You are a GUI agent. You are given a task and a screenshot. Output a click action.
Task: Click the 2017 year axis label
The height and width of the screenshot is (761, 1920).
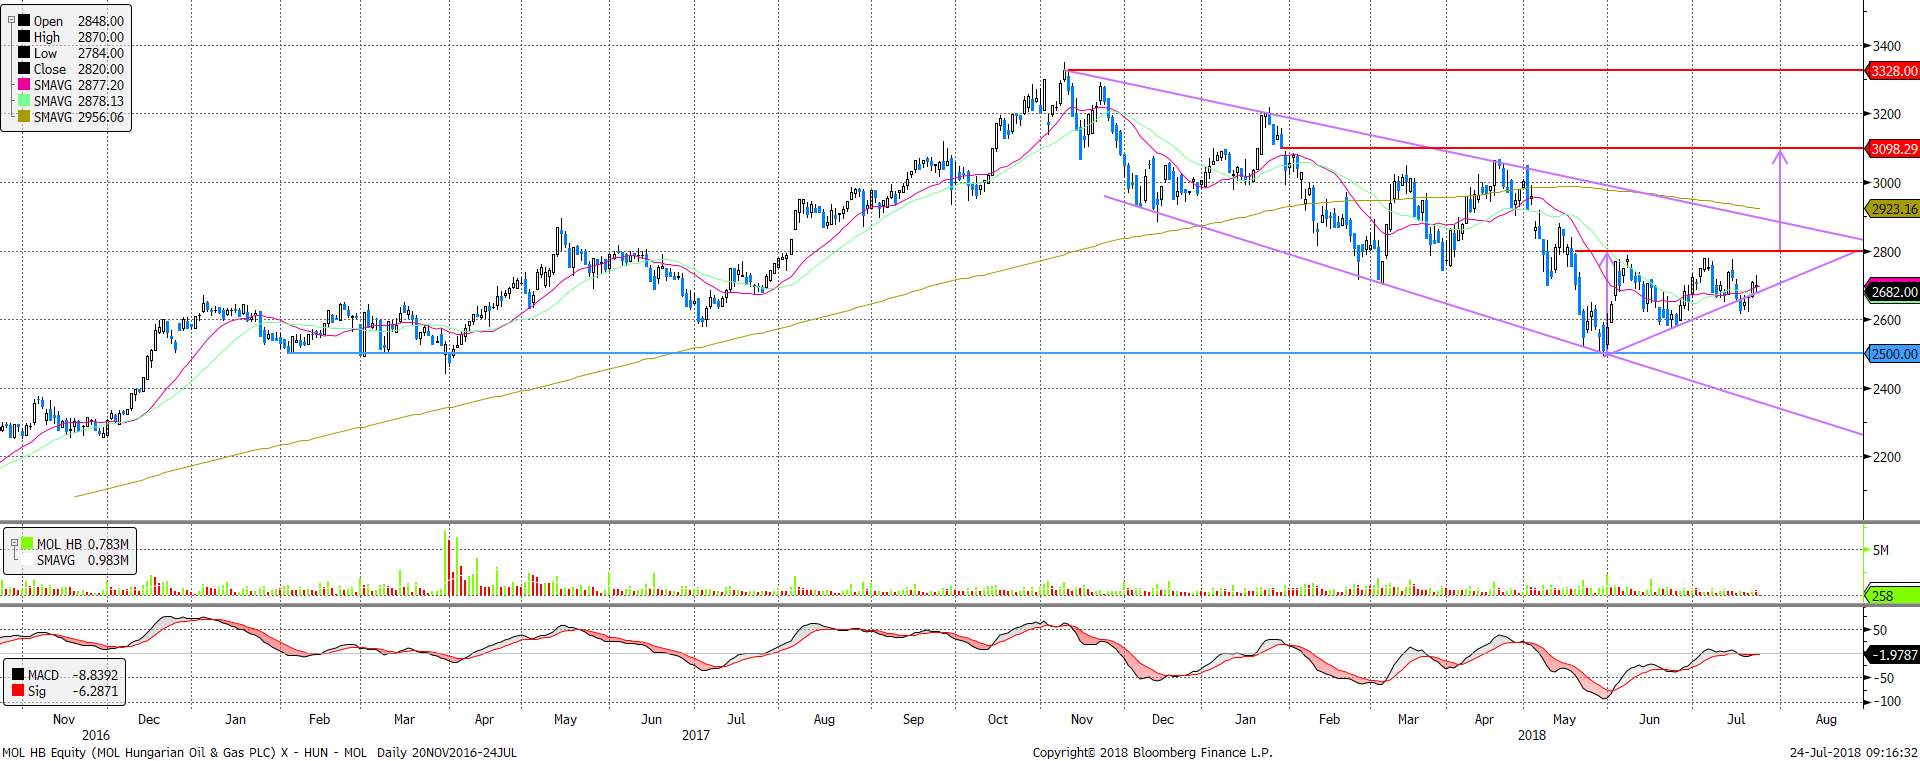click(695, 735)
